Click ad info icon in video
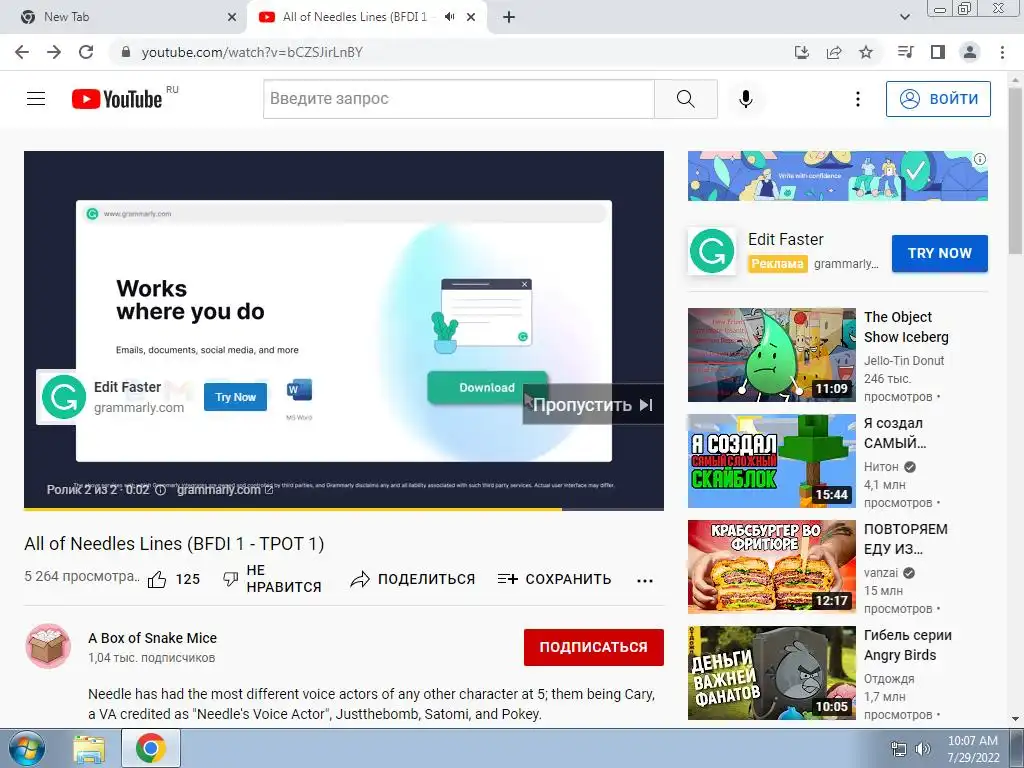The height and width of the screenshot is (768, 1024). [x=160, y=490]
